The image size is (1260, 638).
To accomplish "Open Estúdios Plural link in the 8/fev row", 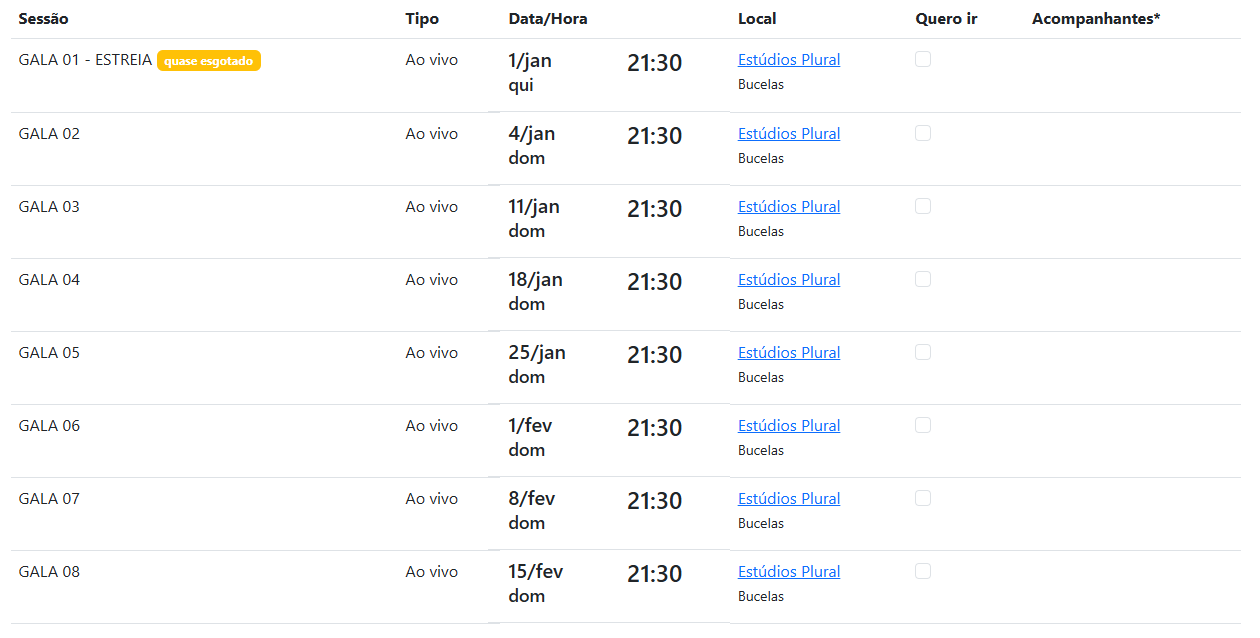I will pos(789,499).
